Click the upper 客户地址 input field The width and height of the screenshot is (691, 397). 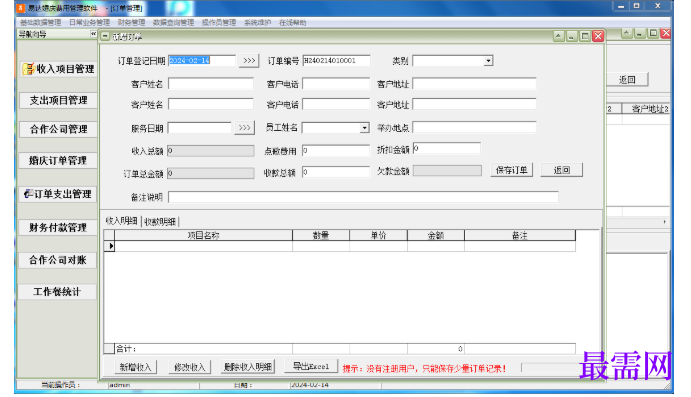tap(474, 84)
